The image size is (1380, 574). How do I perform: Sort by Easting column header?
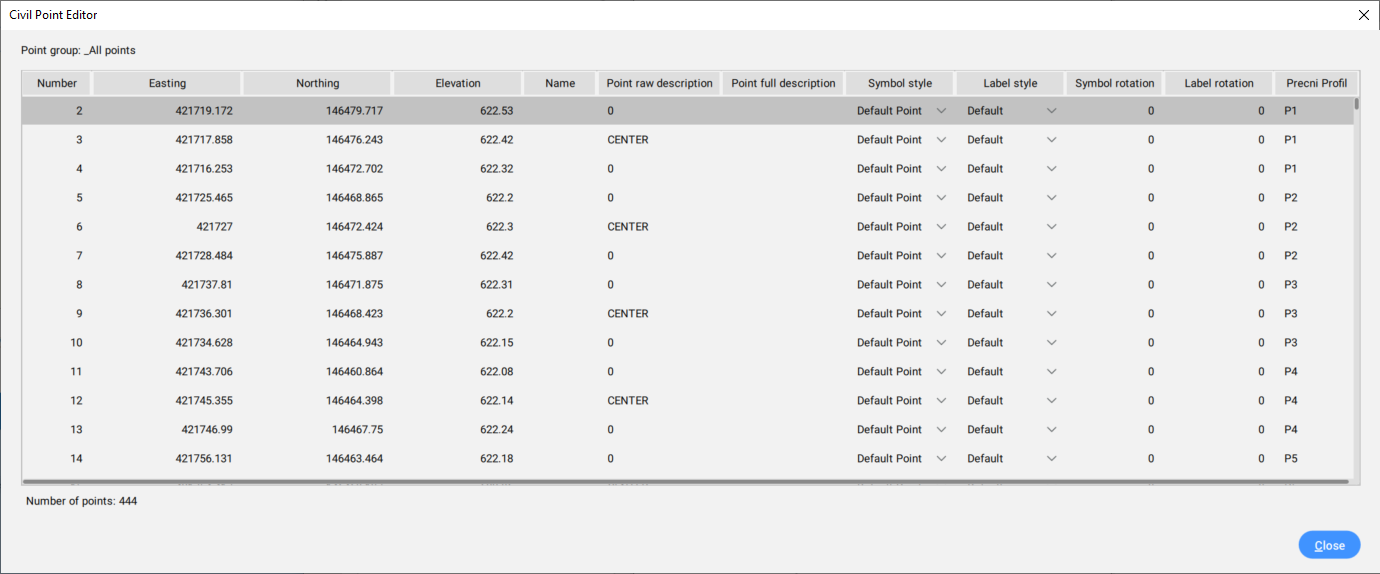coord(167,84)
